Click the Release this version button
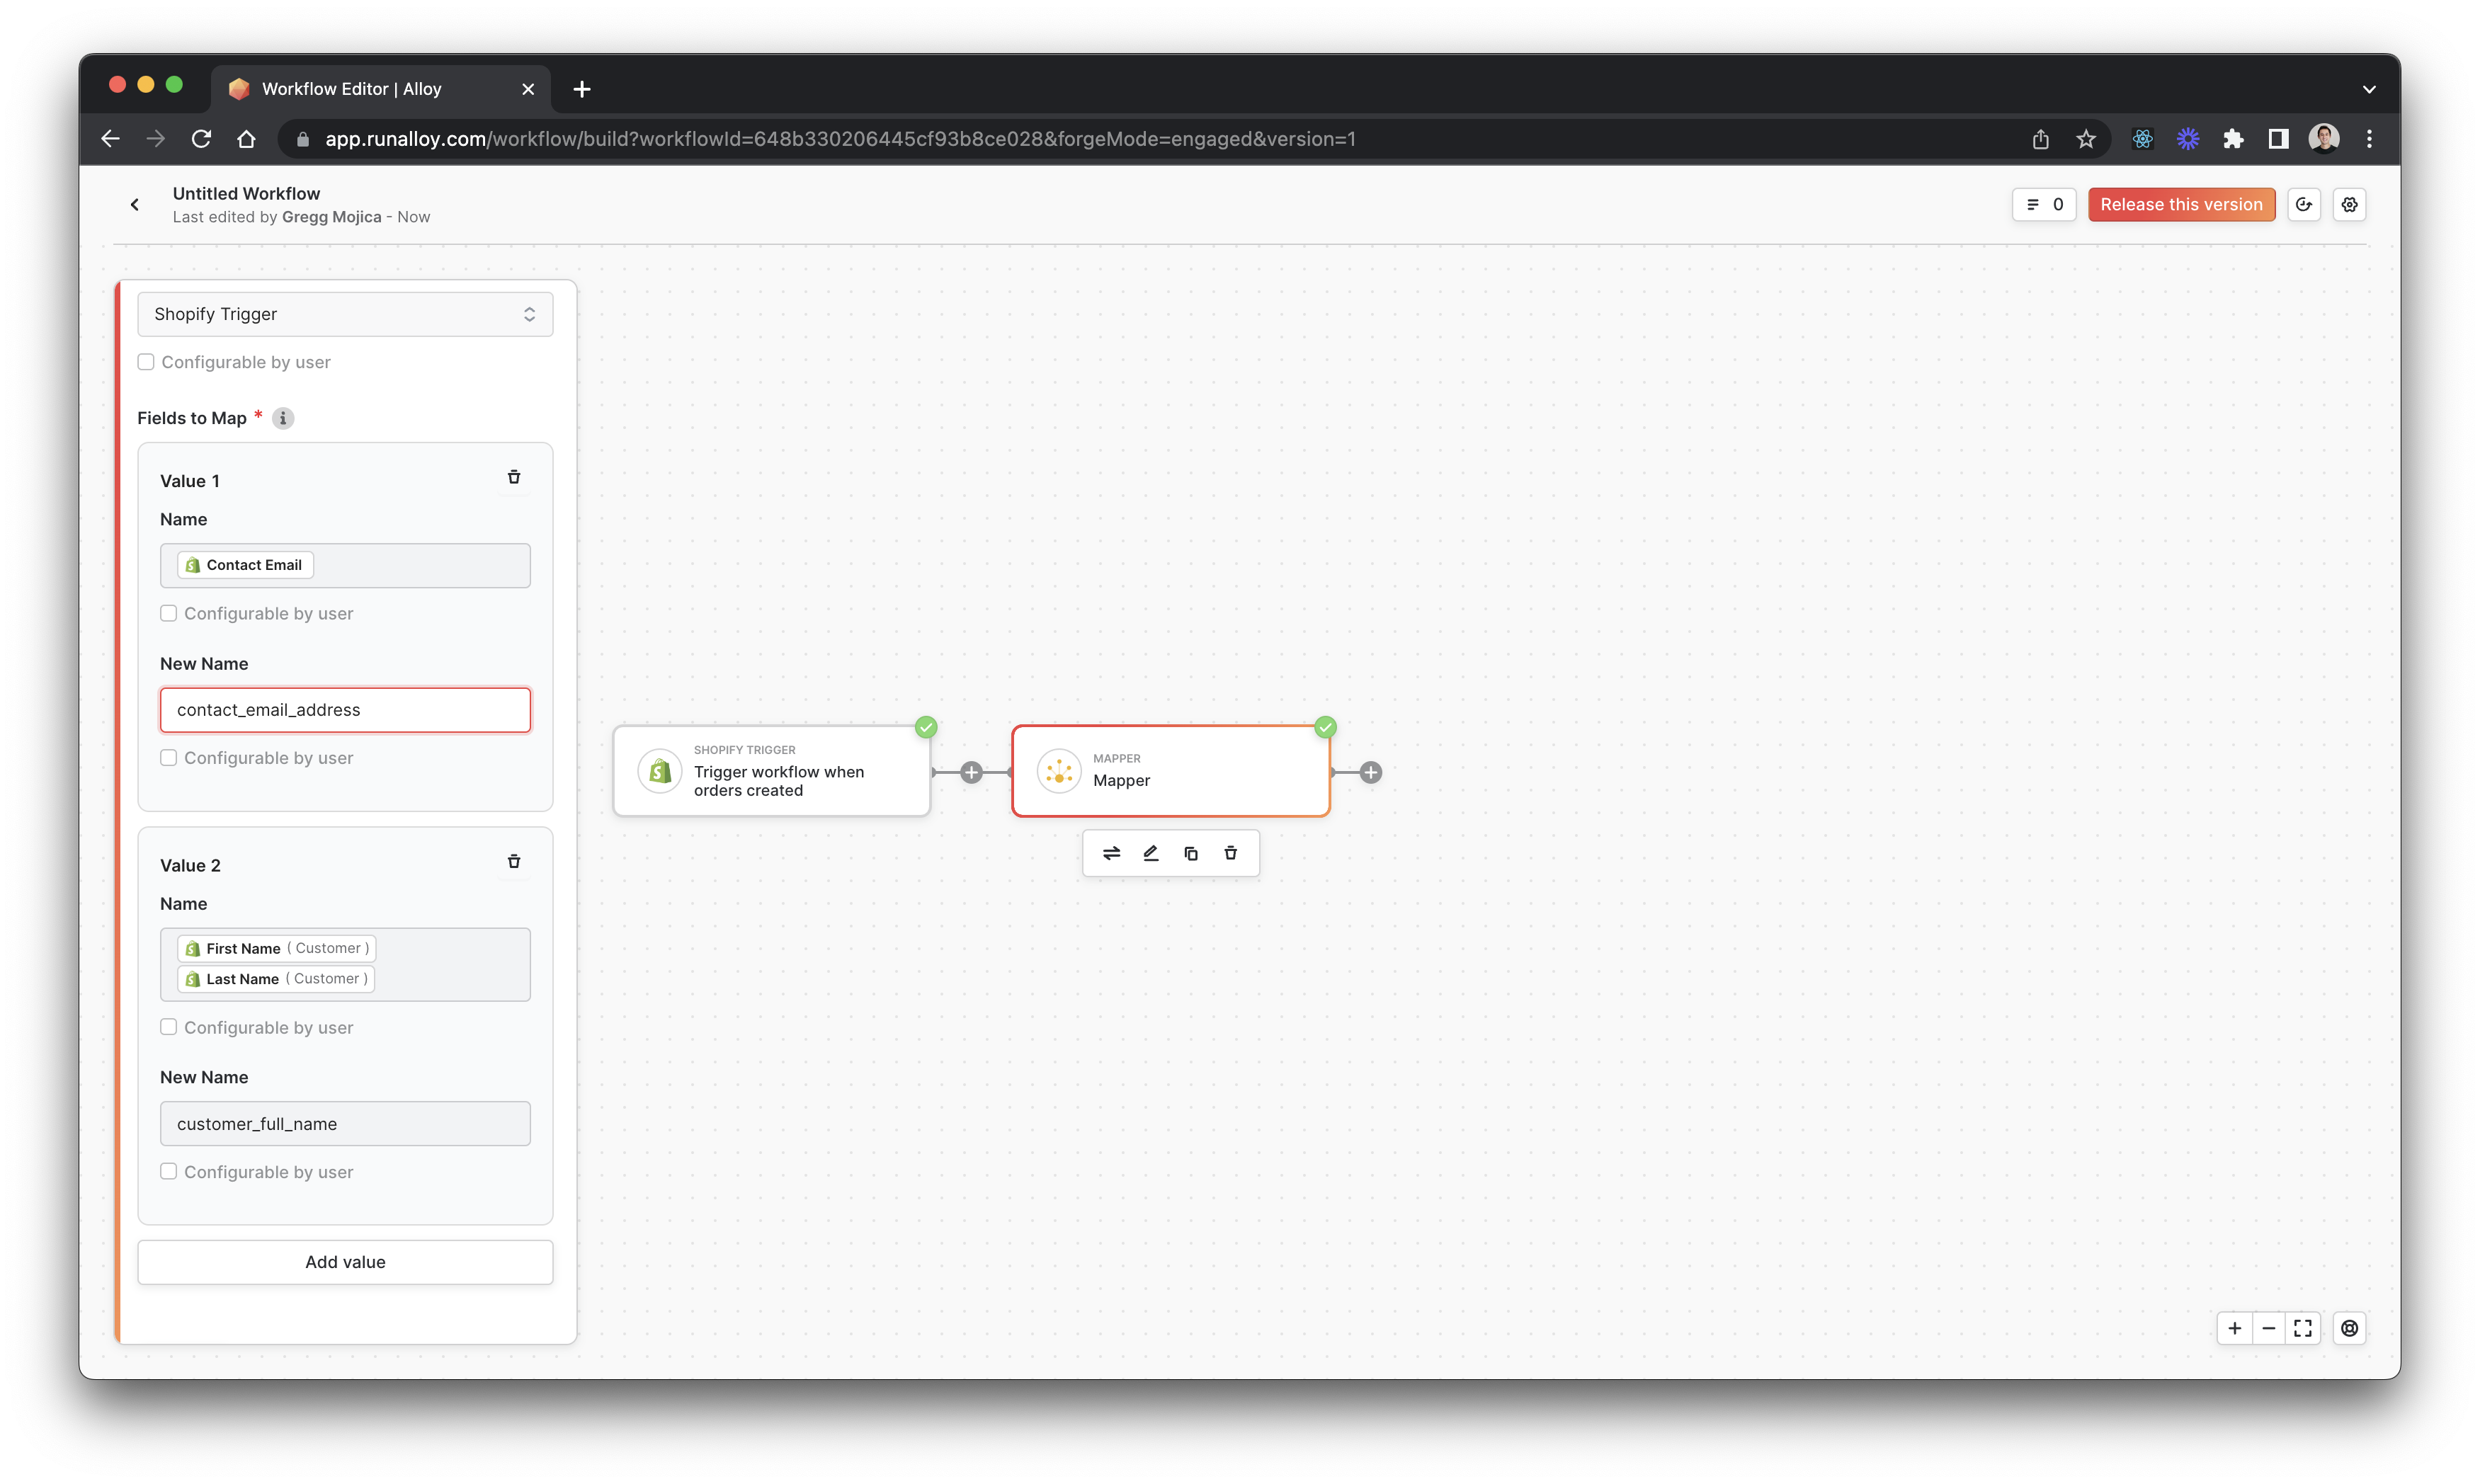Screen dimensions: 2480x1484 pos(2181,205)
